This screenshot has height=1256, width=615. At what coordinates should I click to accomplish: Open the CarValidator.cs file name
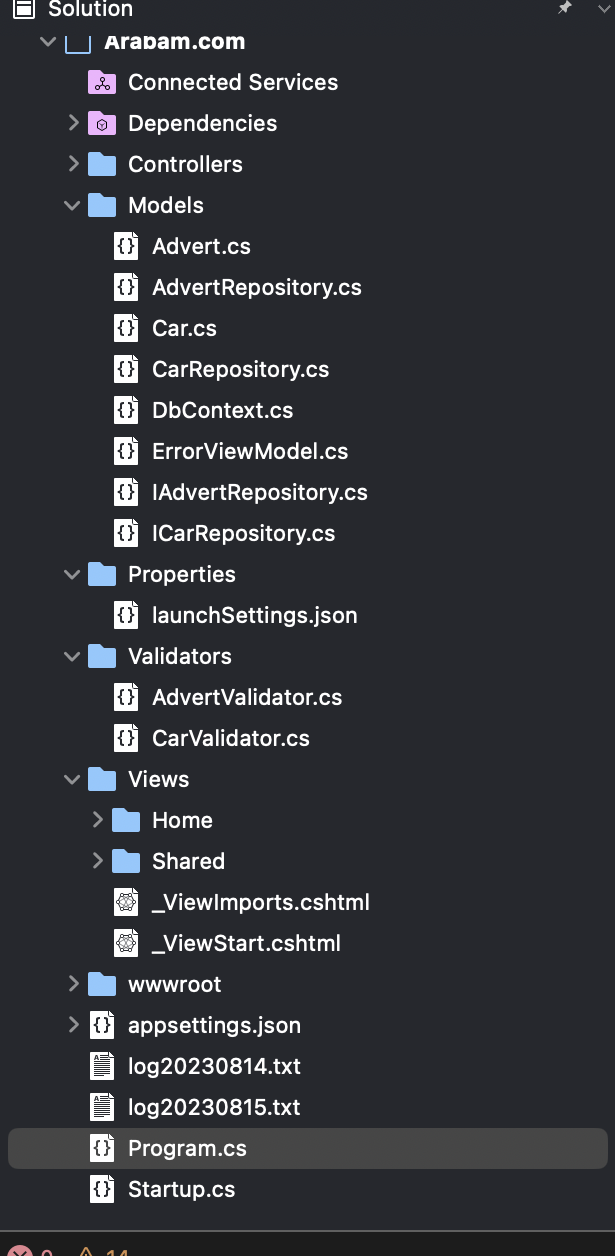click(x=231, y=738)
